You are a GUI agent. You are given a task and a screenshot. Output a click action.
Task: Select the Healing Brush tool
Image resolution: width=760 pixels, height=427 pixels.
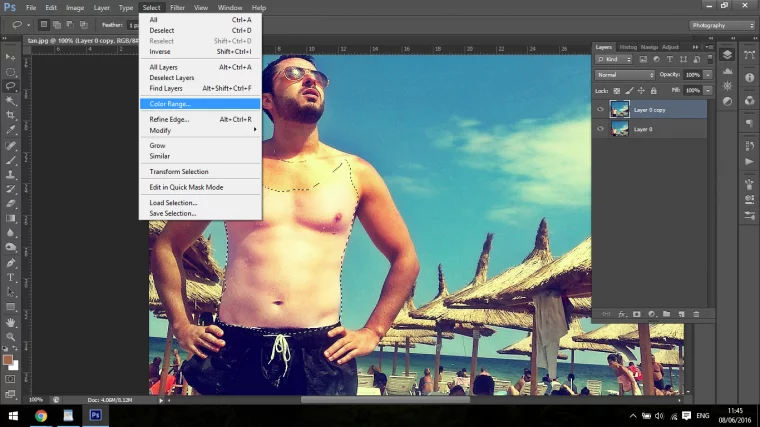coord(10,145)
